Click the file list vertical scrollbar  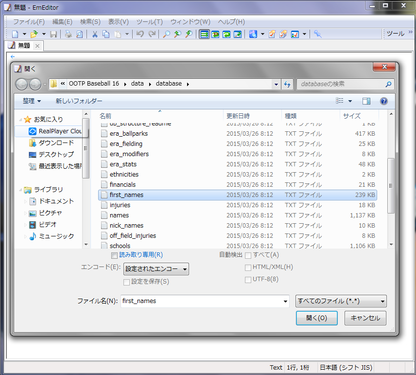[391, 185]
